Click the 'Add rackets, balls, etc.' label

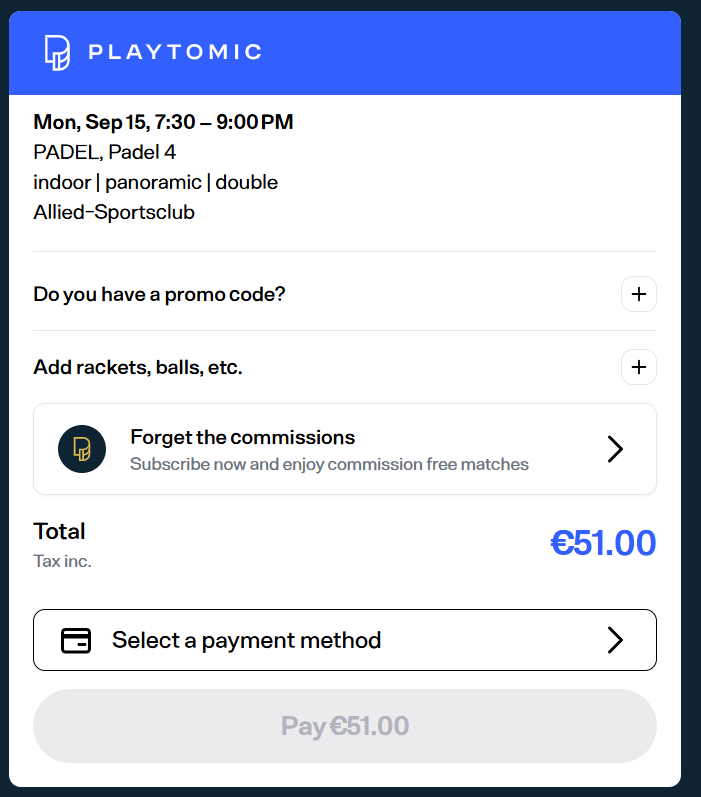tap(138, 367)
